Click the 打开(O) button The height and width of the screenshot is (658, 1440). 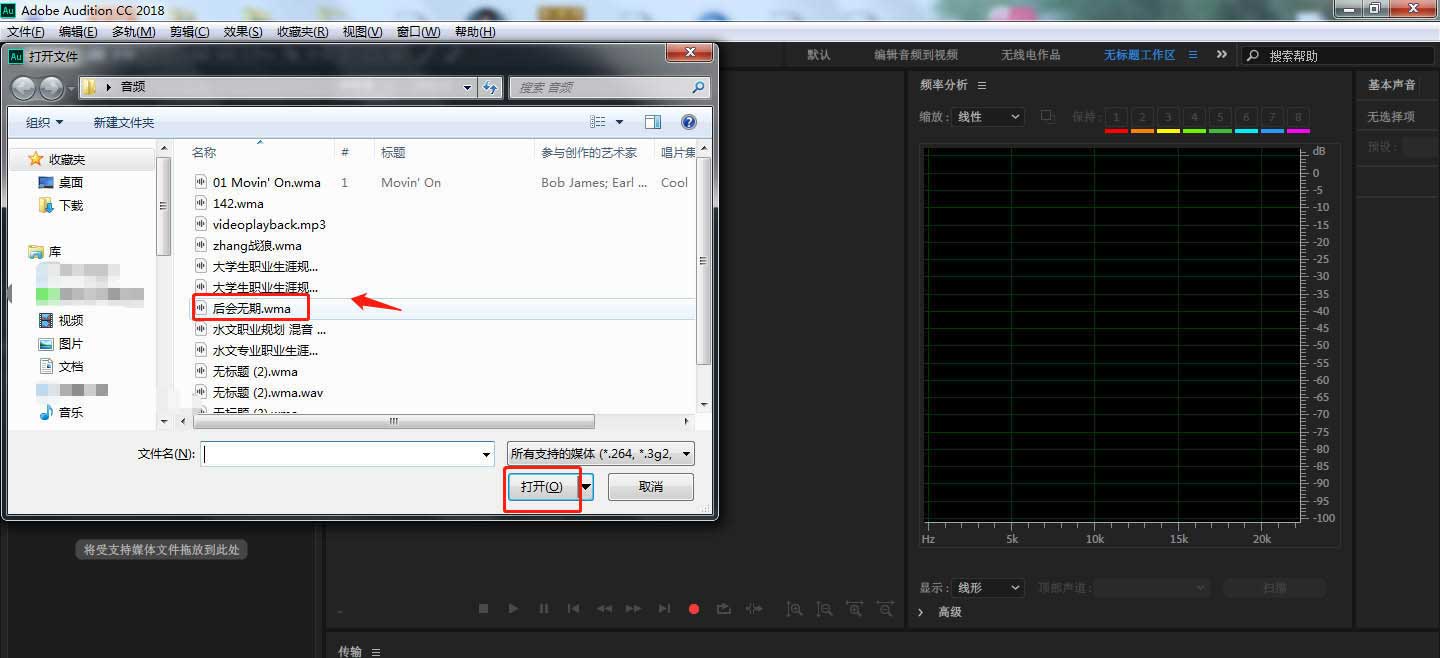pyautogui.click(x=542, y=486)
